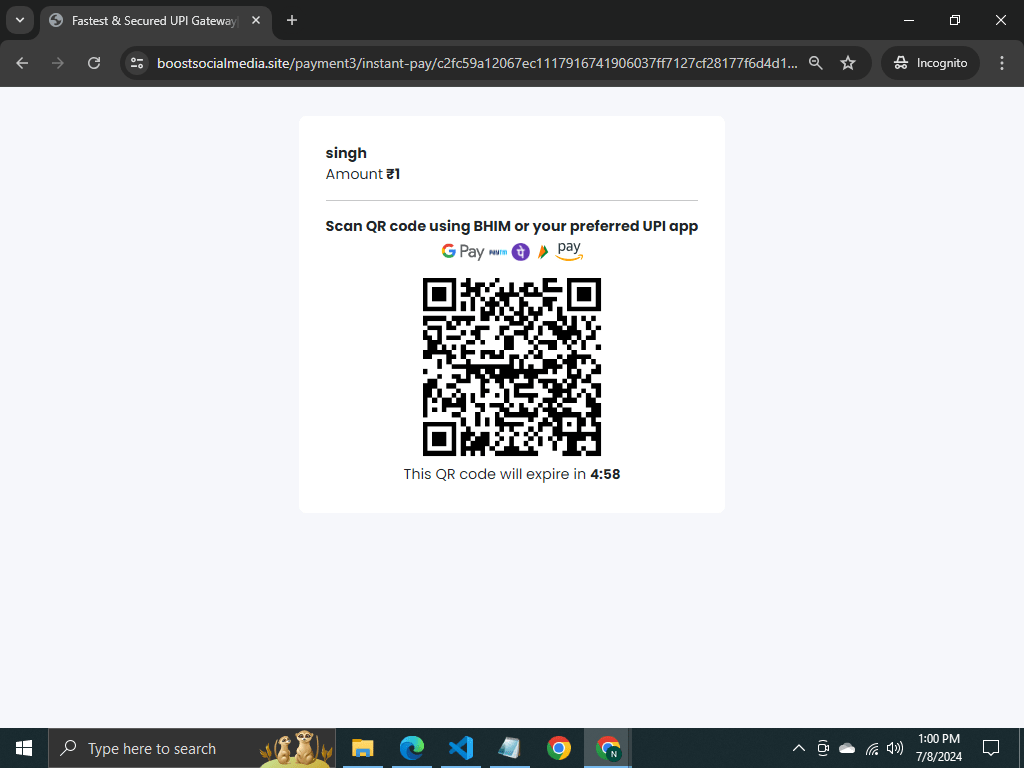Viewport: 1024px width, 768px height.
Task: Show hidden system tray icons
Action: (799, 748)
